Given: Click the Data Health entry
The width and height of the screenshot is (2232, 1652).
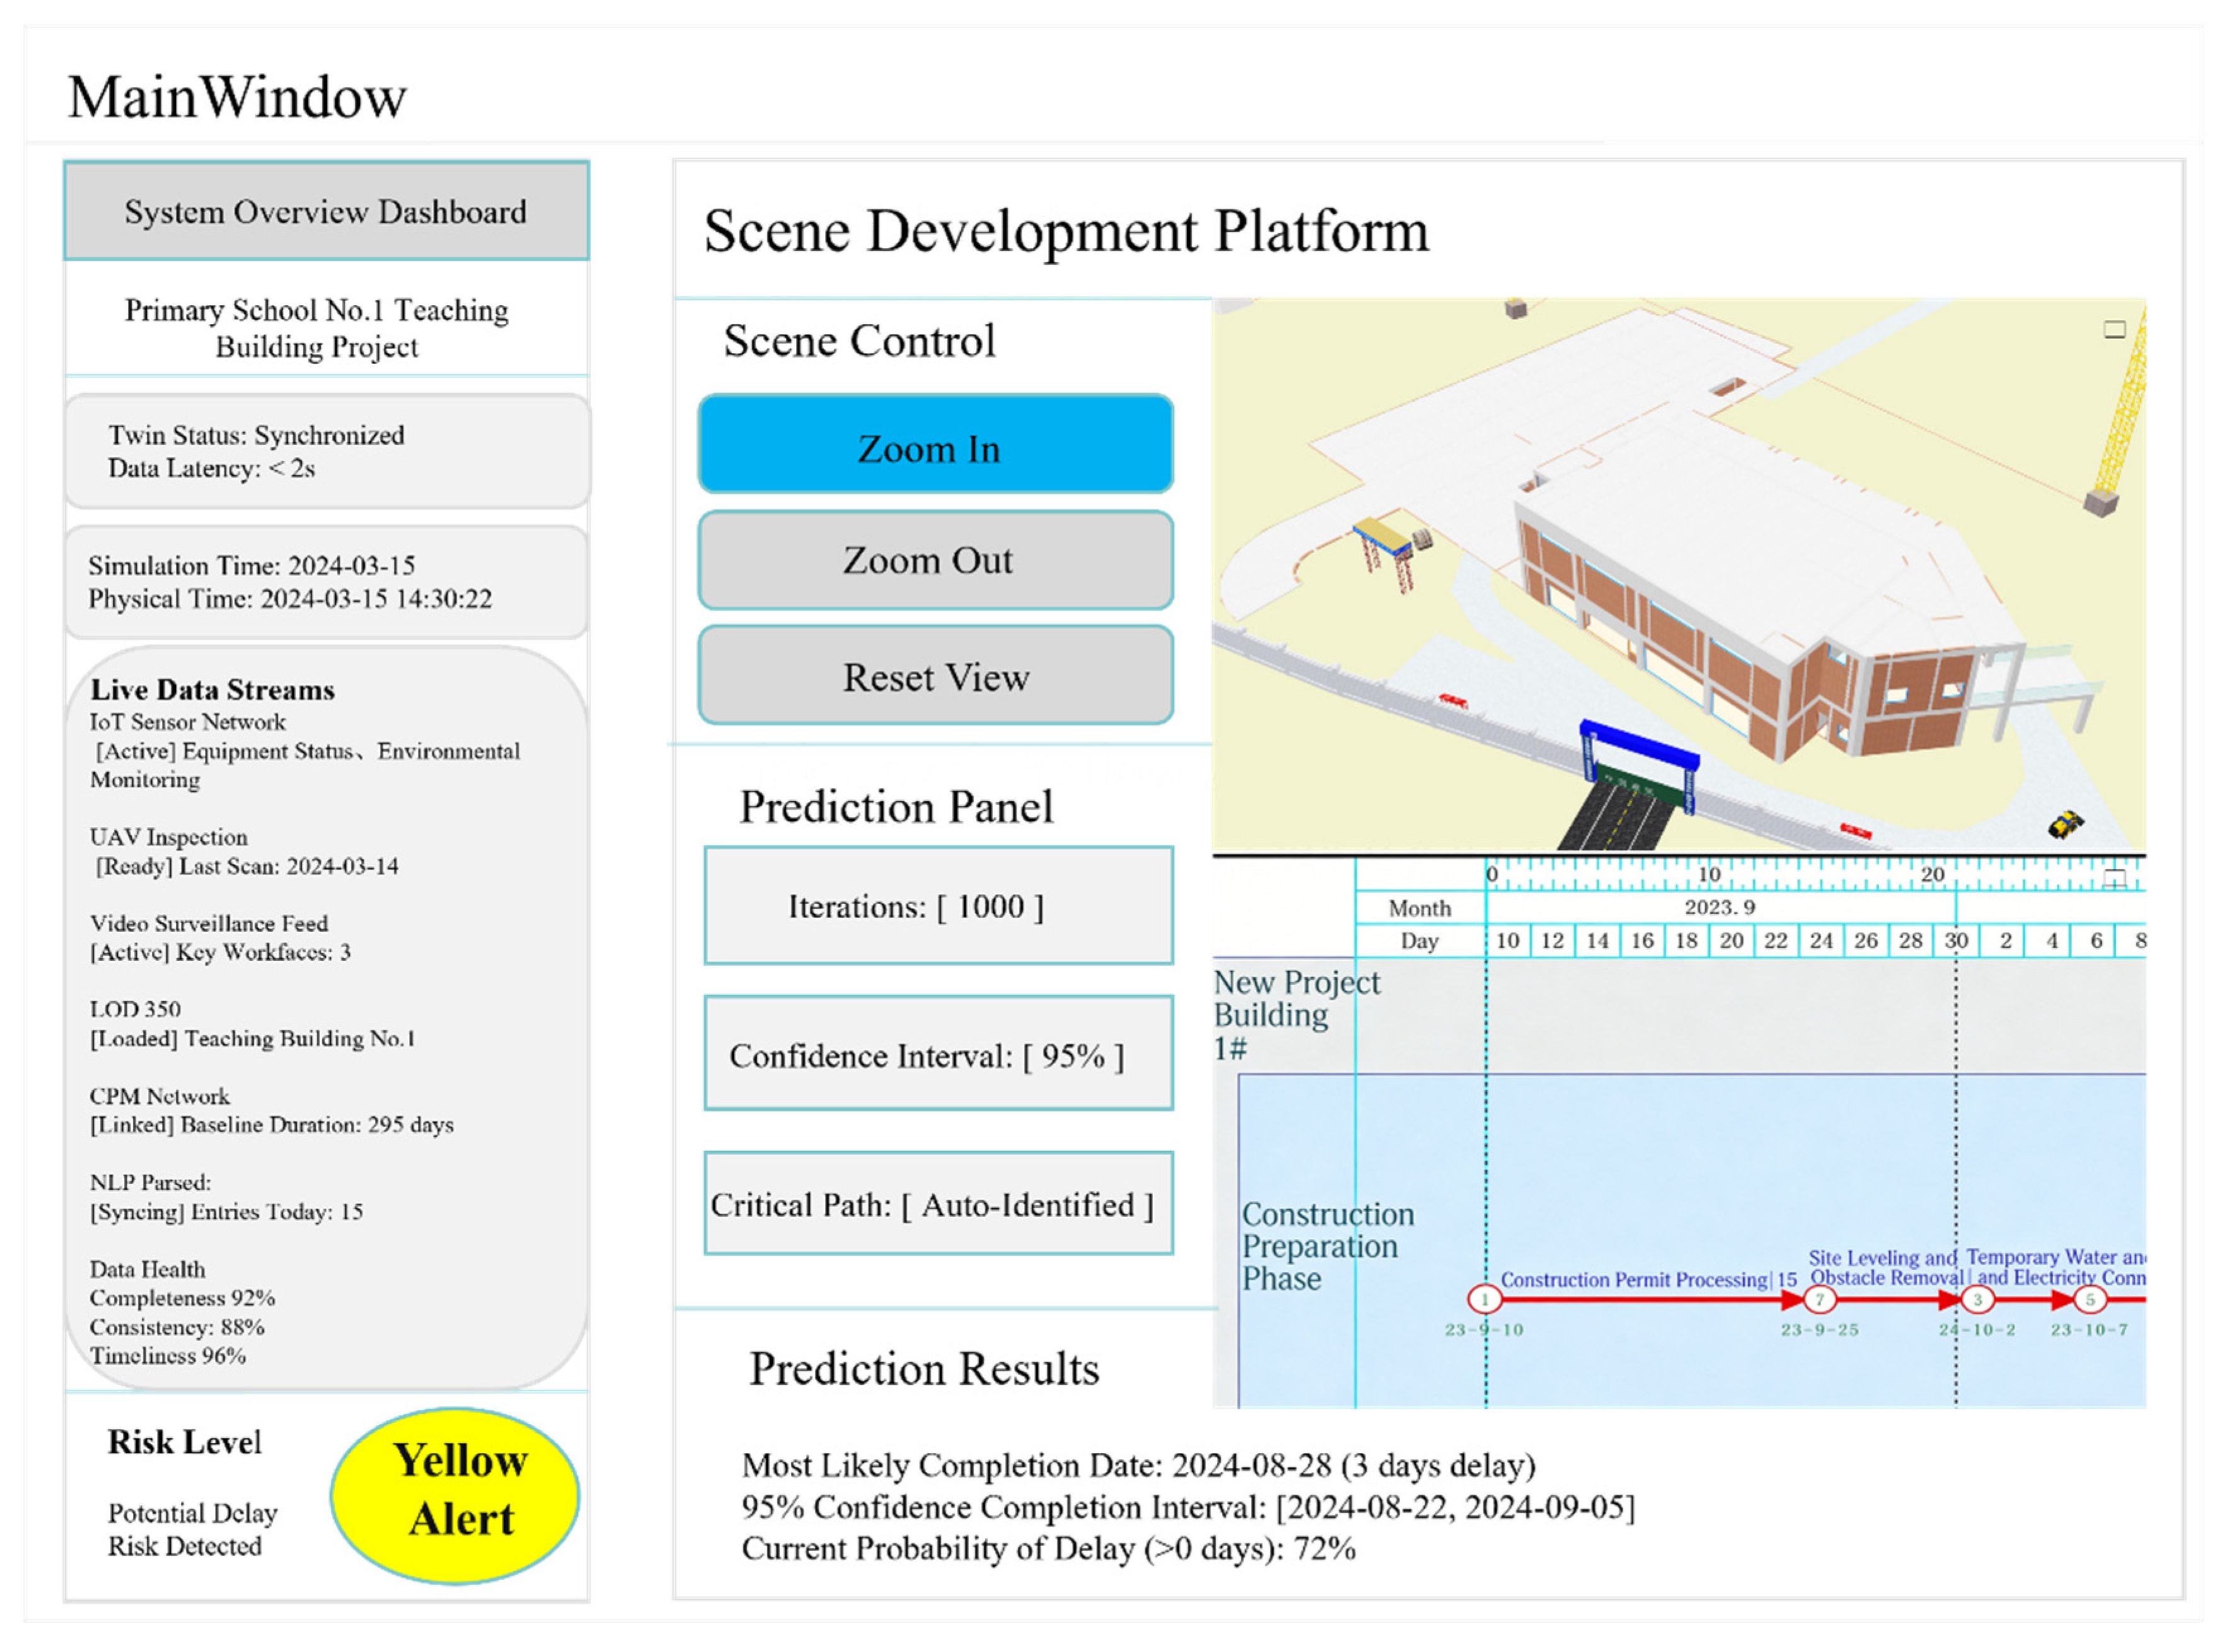Looking at the screenshot, I should [x=182, y=1312].
